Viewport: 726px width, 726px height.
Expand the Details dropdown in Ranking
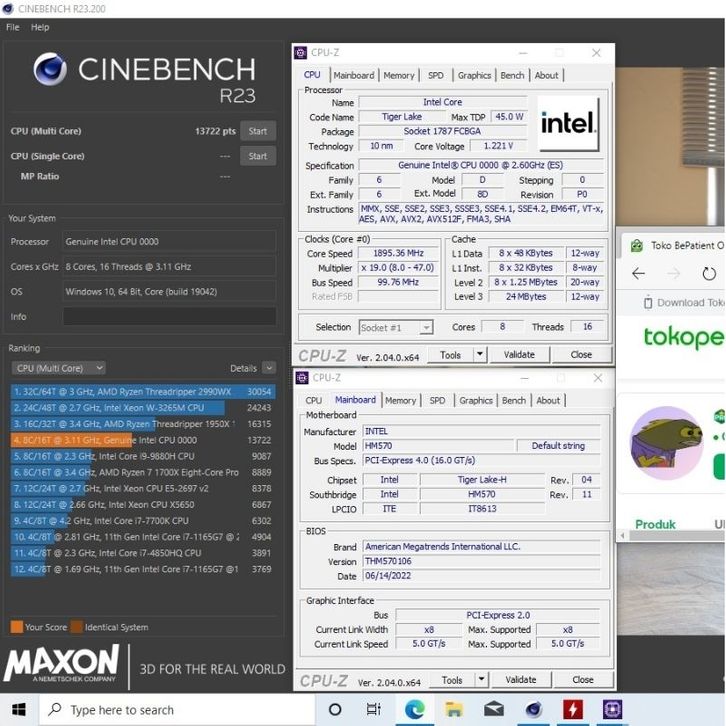coord(268,368)
